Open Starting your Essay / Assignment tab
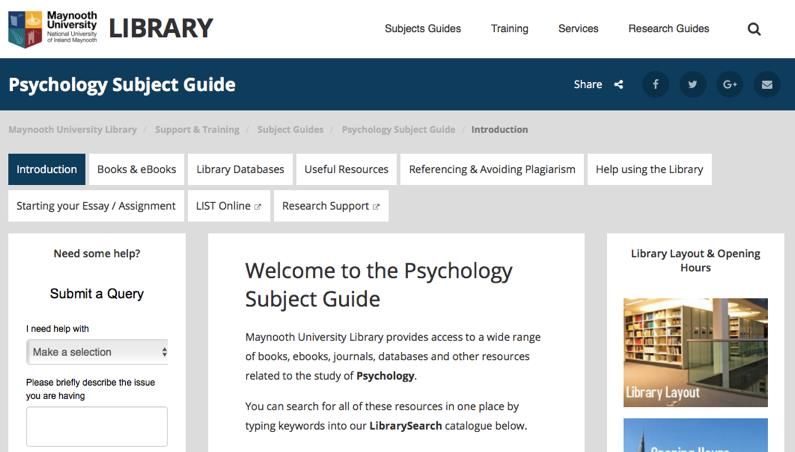Viewport: 795px width, 452px height. pos(96,206)
